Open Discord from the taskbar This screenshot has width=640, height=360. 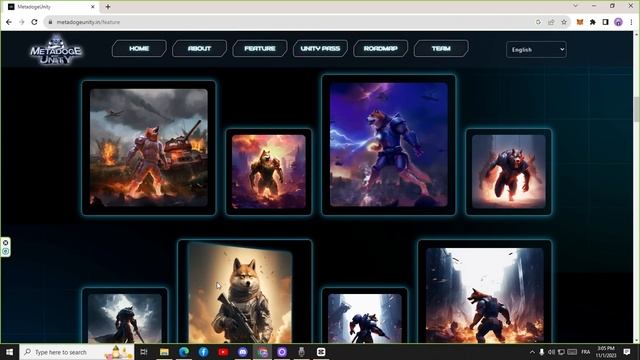click(242, 352)
